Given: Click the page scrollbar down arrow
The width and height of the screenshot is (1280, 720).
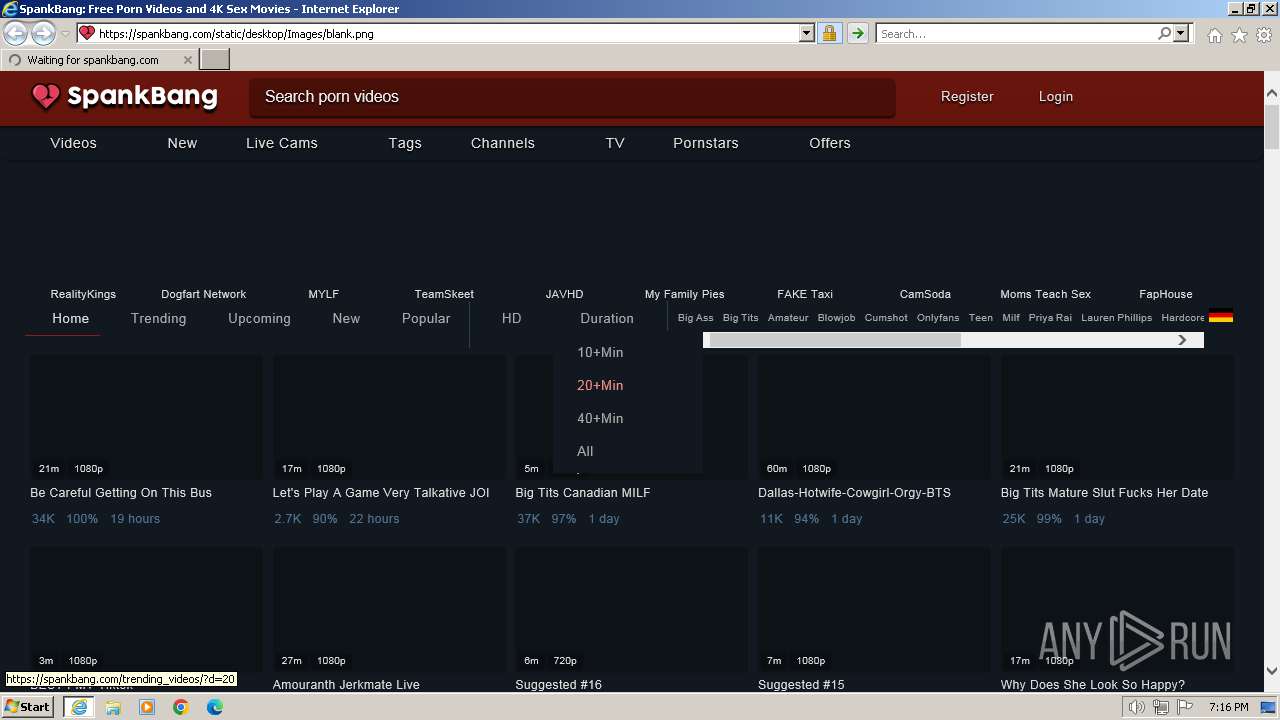Looking at the screenshot, I should click(x=1272, y=671).
